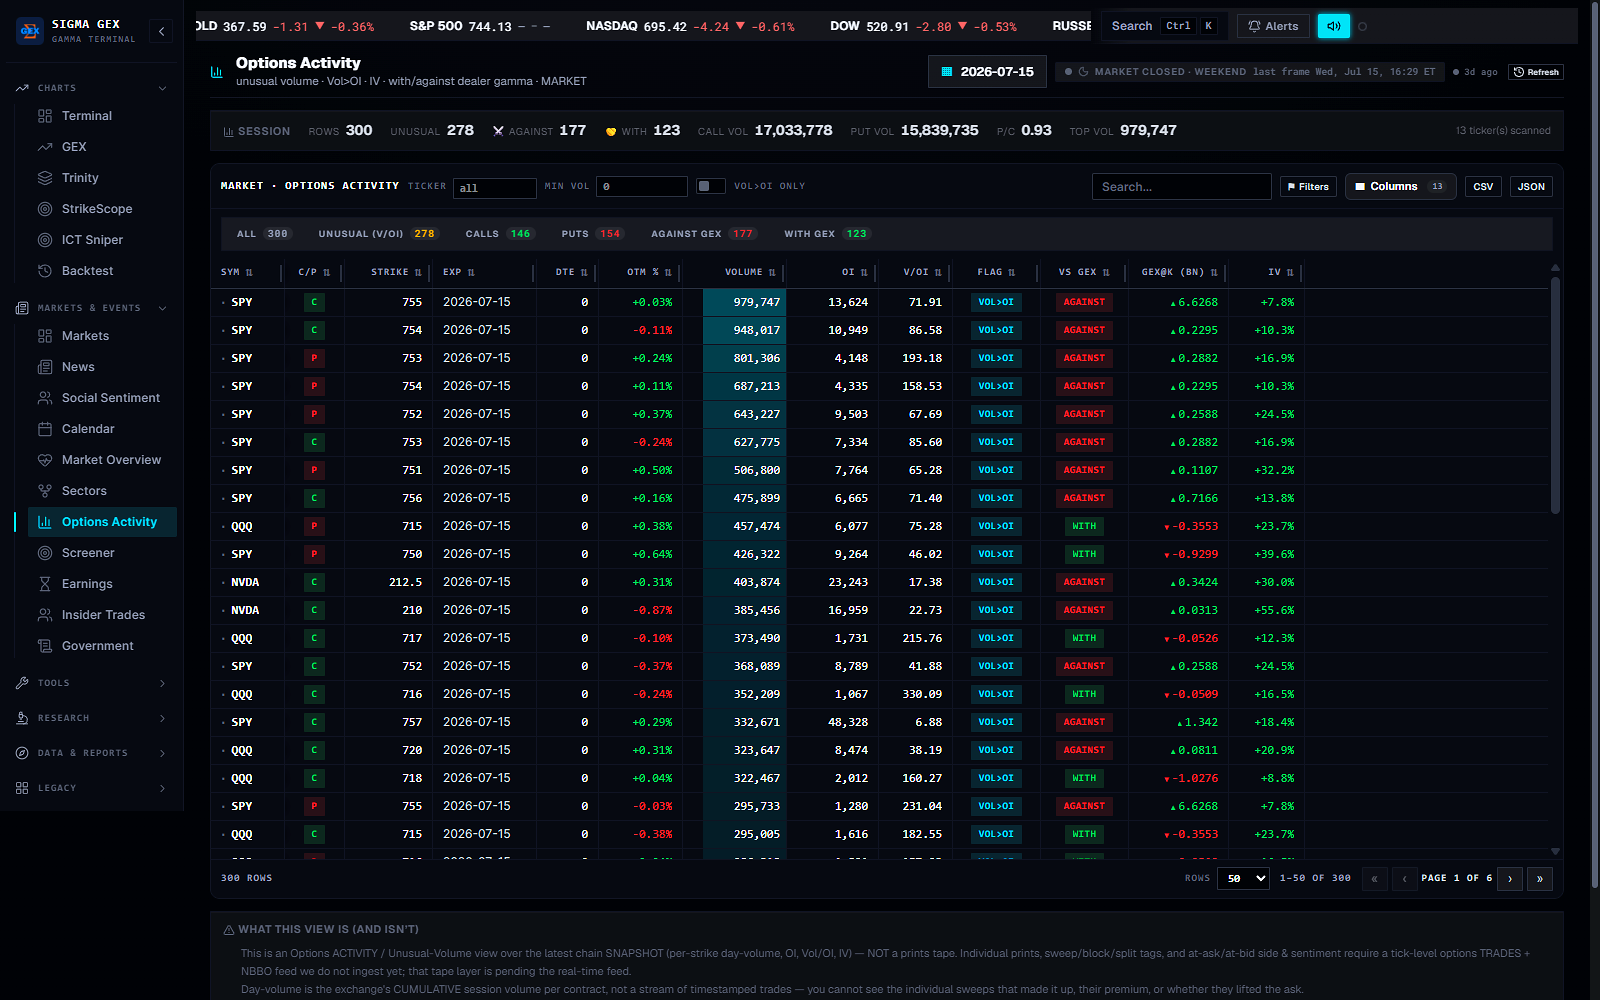Open Sectors sidebar icon
Image resolution: width=1600 pixels, height=1000 pixels.
click(x=45, y=491)
